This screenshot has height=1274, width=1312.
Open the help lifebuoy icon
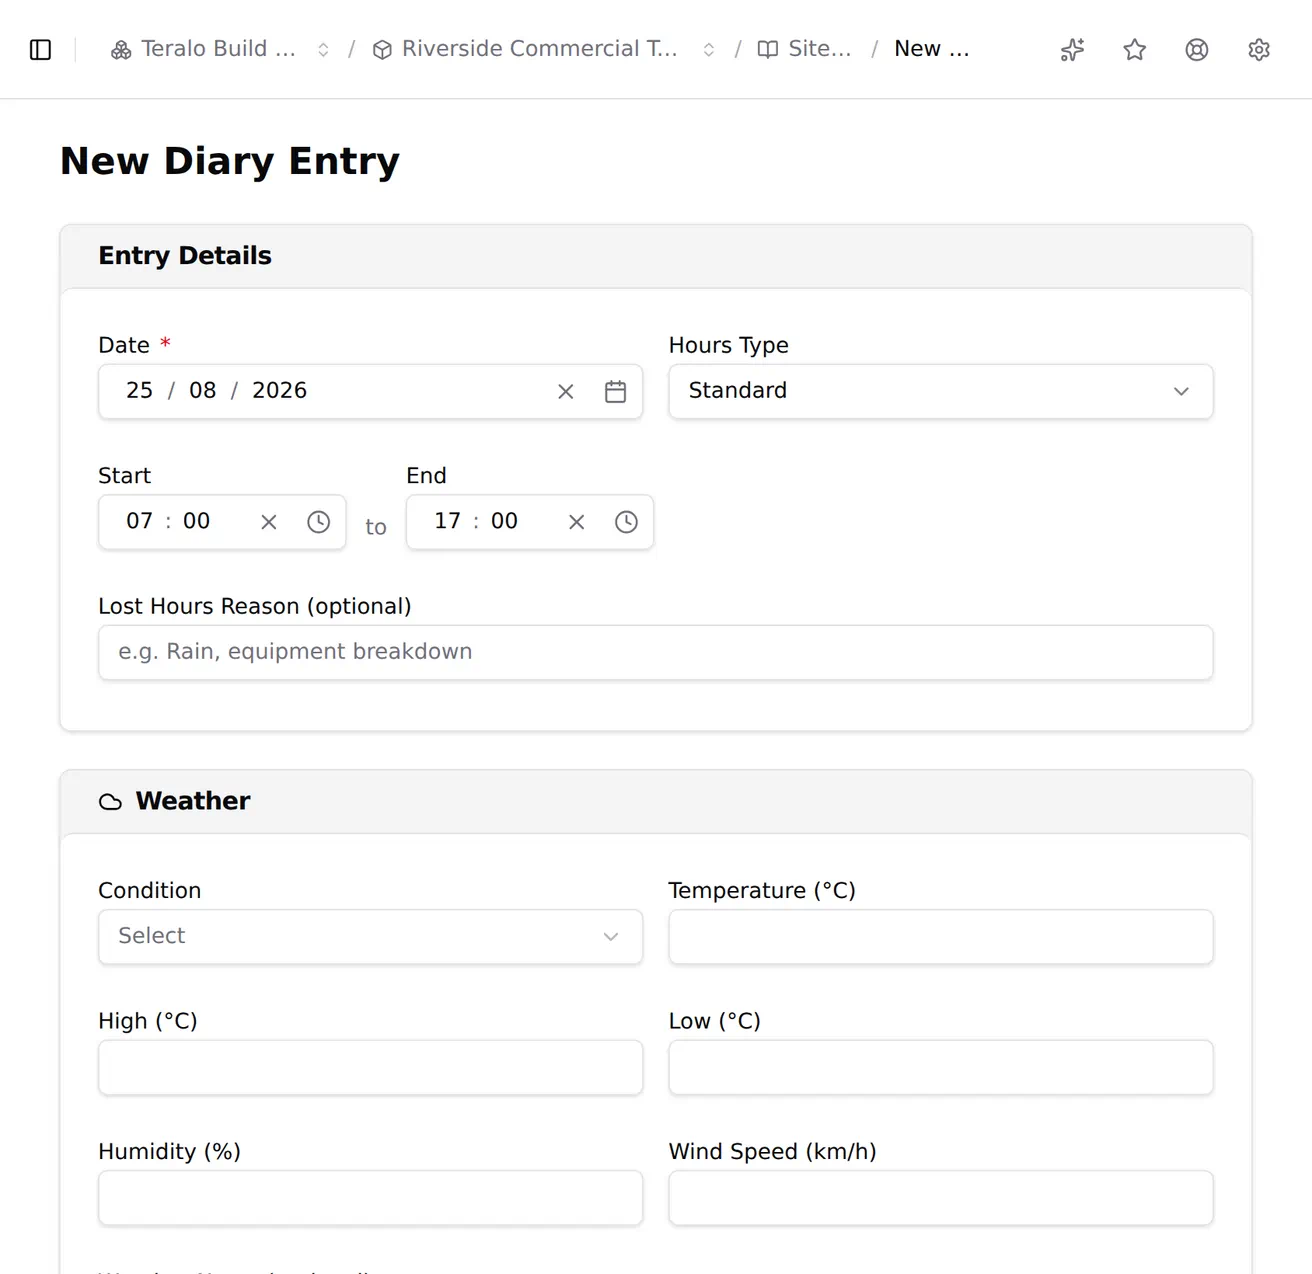pos(1196,50)
